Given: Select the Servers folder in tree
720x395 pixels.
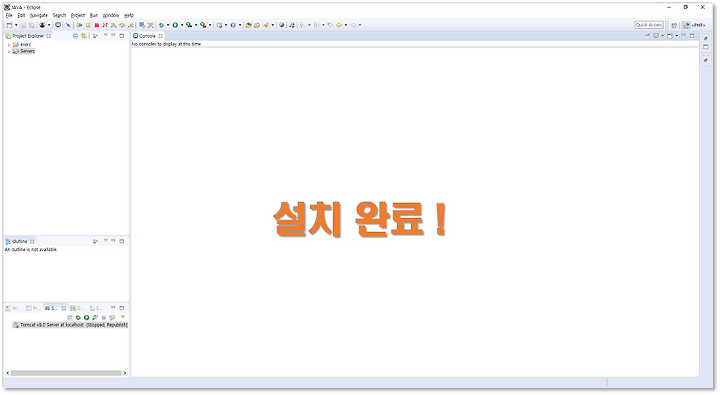Looking at the screenshot, I should coord(24,51).
